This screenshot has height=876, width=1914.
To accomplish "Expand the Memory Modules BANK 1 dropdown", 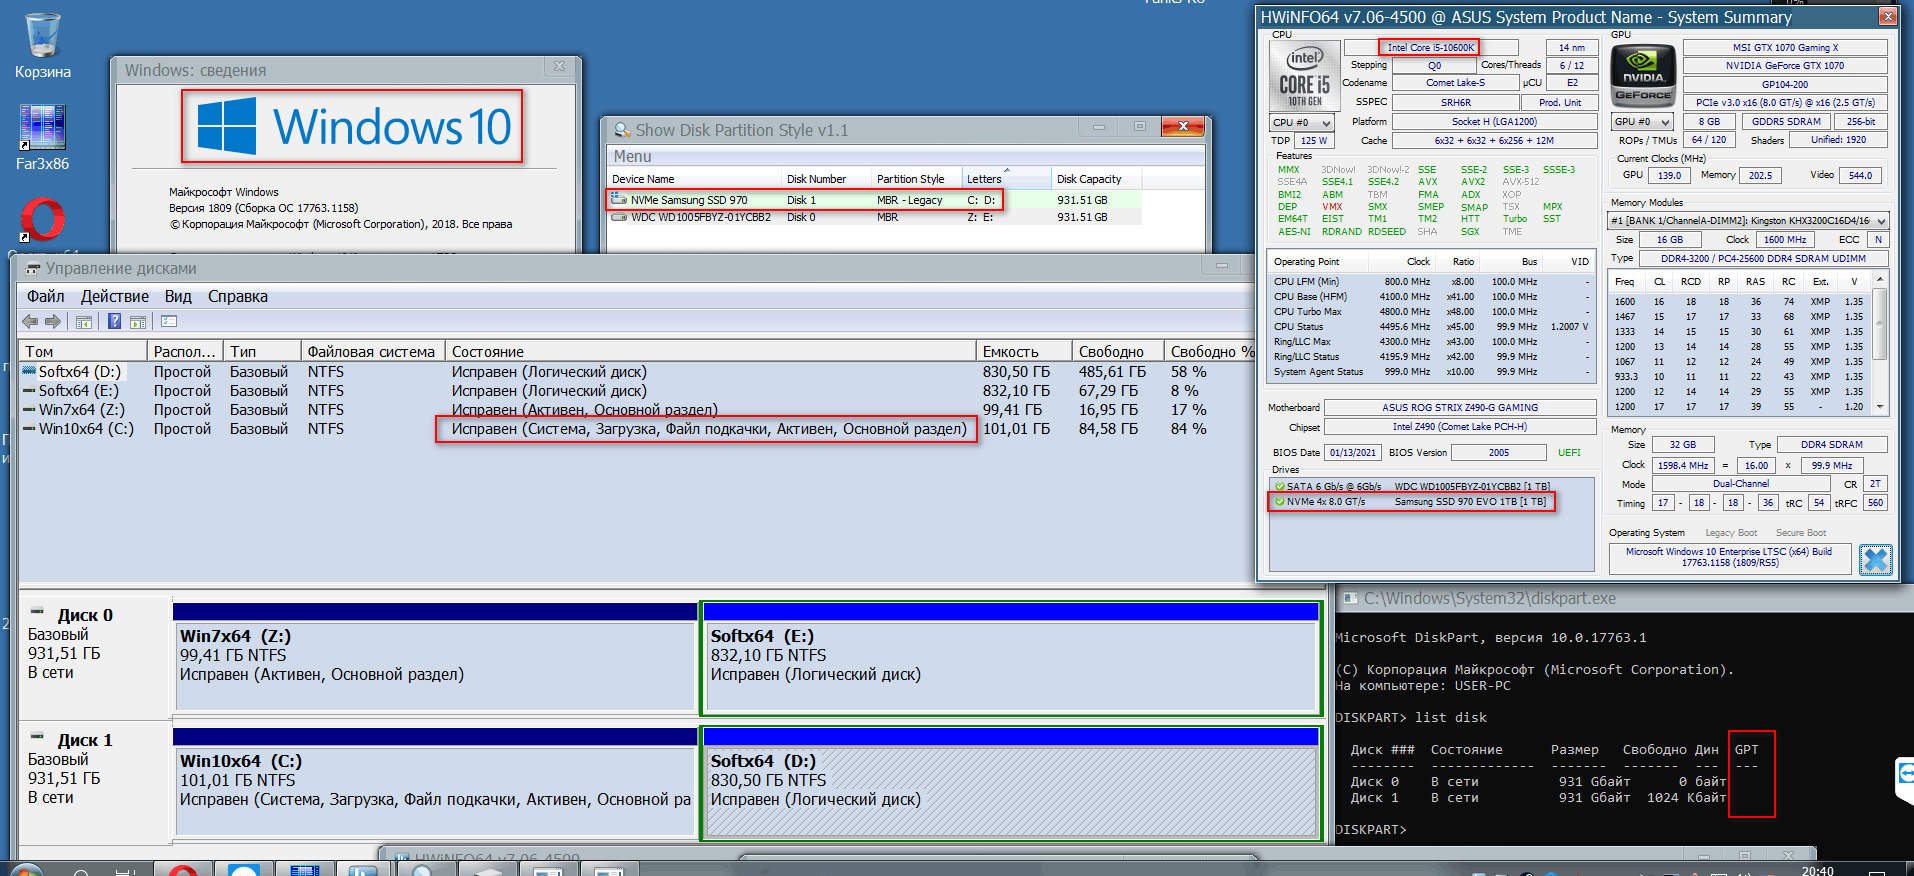I will (1748, 220).
